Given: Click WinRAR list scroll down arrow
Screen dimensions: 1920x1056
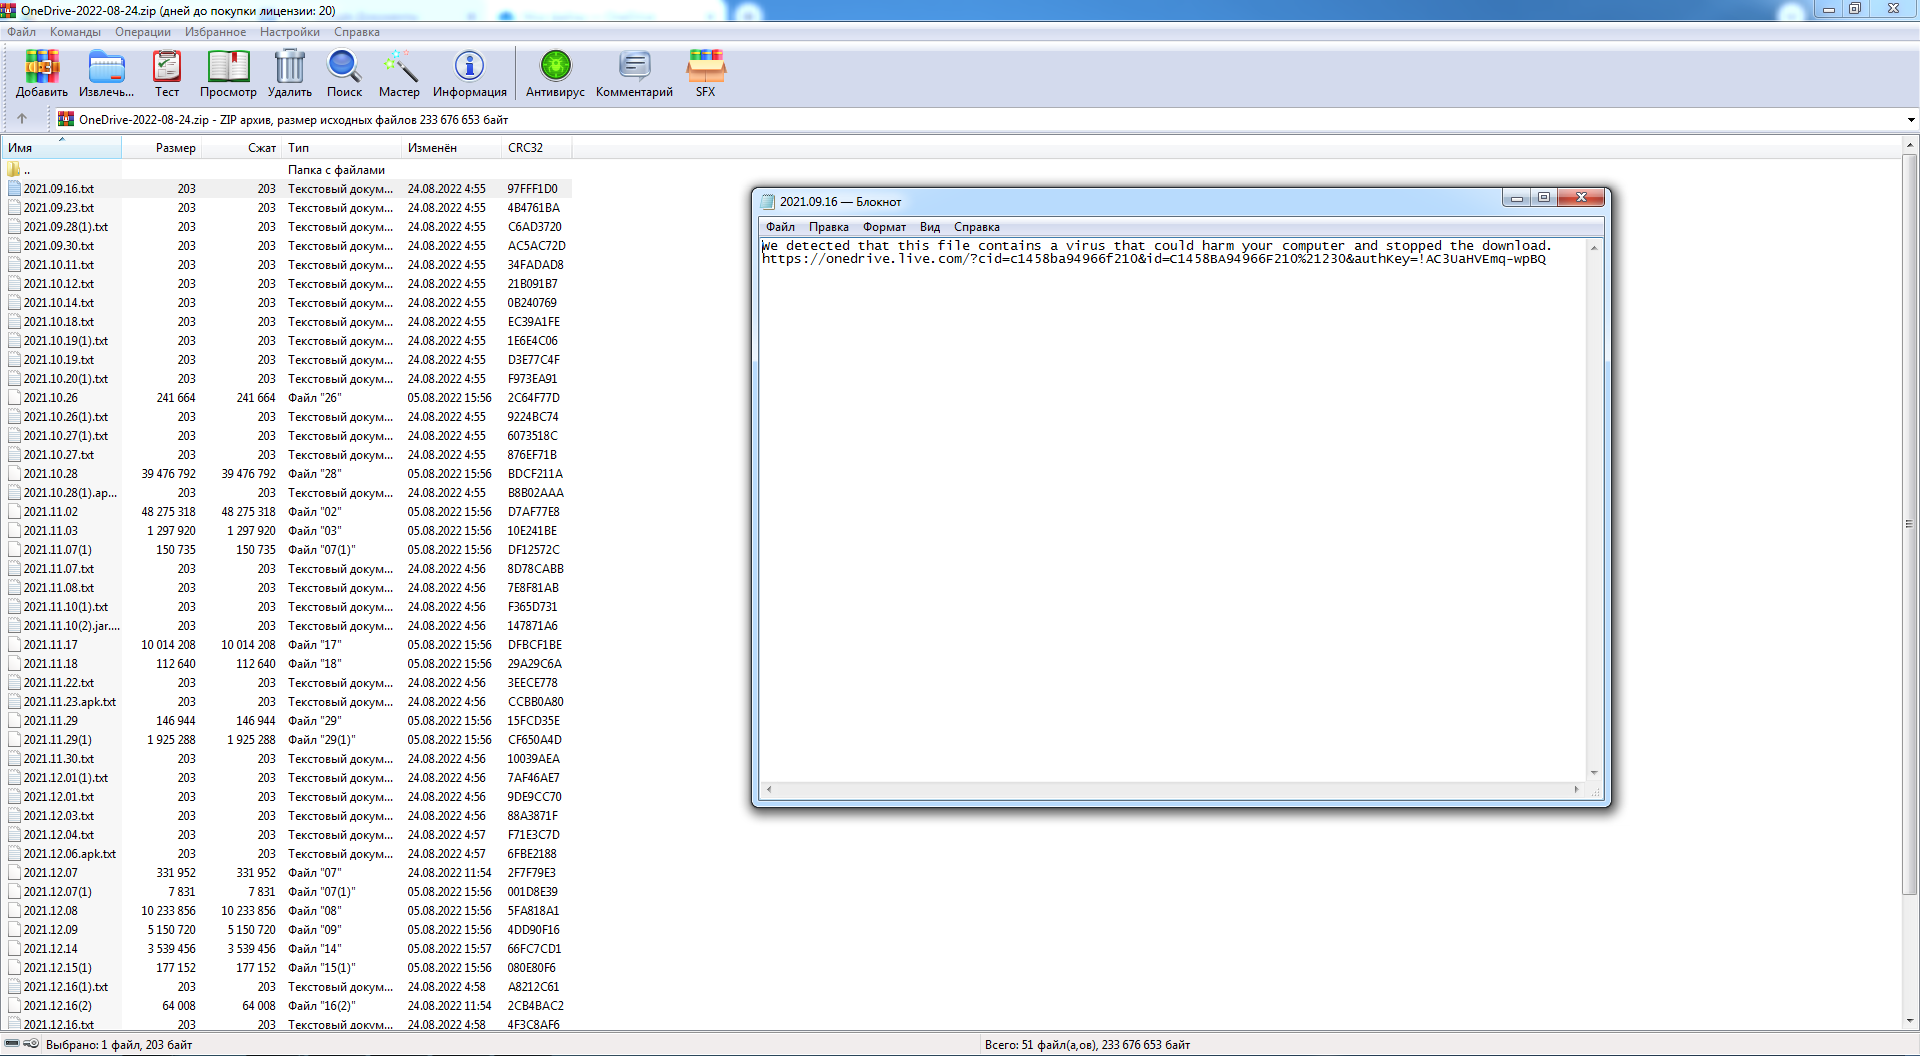Looking at the screenshot, I should [x=1910, y=1021].
